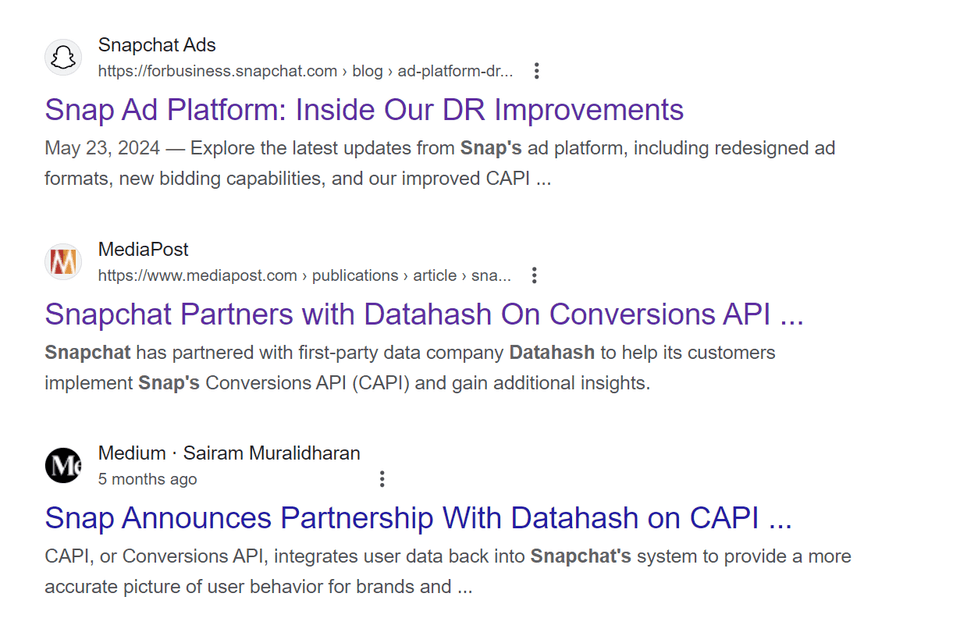The image size is (960, 639).
Task: Click the 'May 23, 2024' date text
Action: [102, 148]
